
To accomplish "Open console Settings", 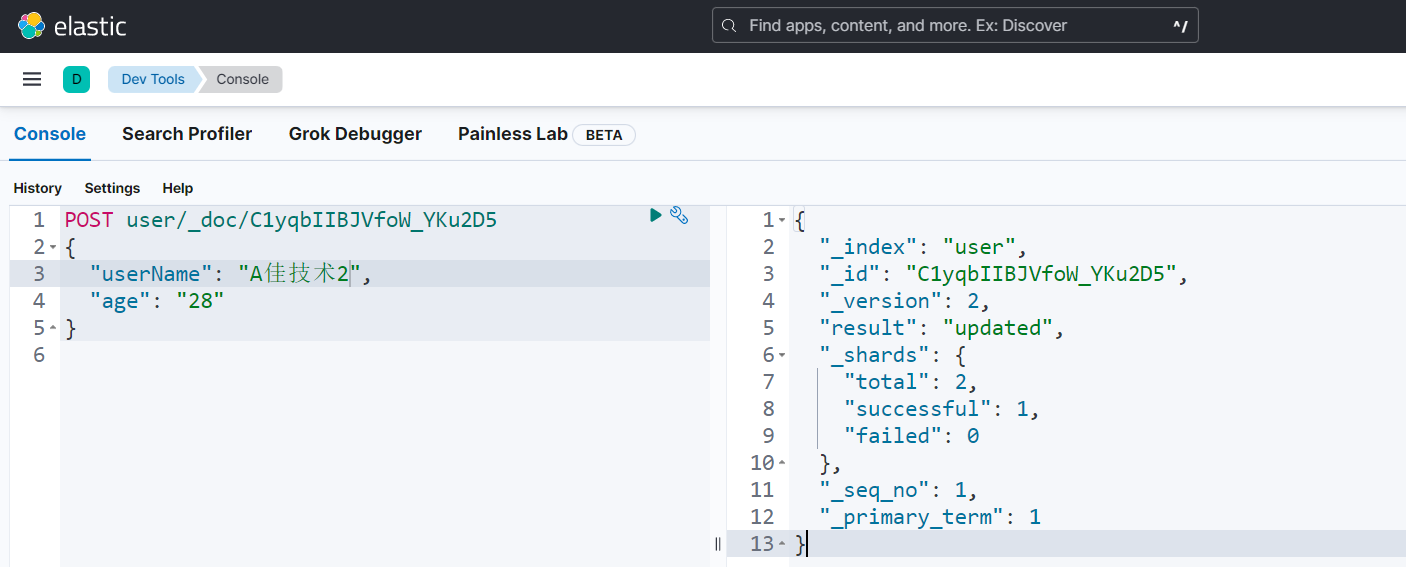I will click(x=112, y=188).
